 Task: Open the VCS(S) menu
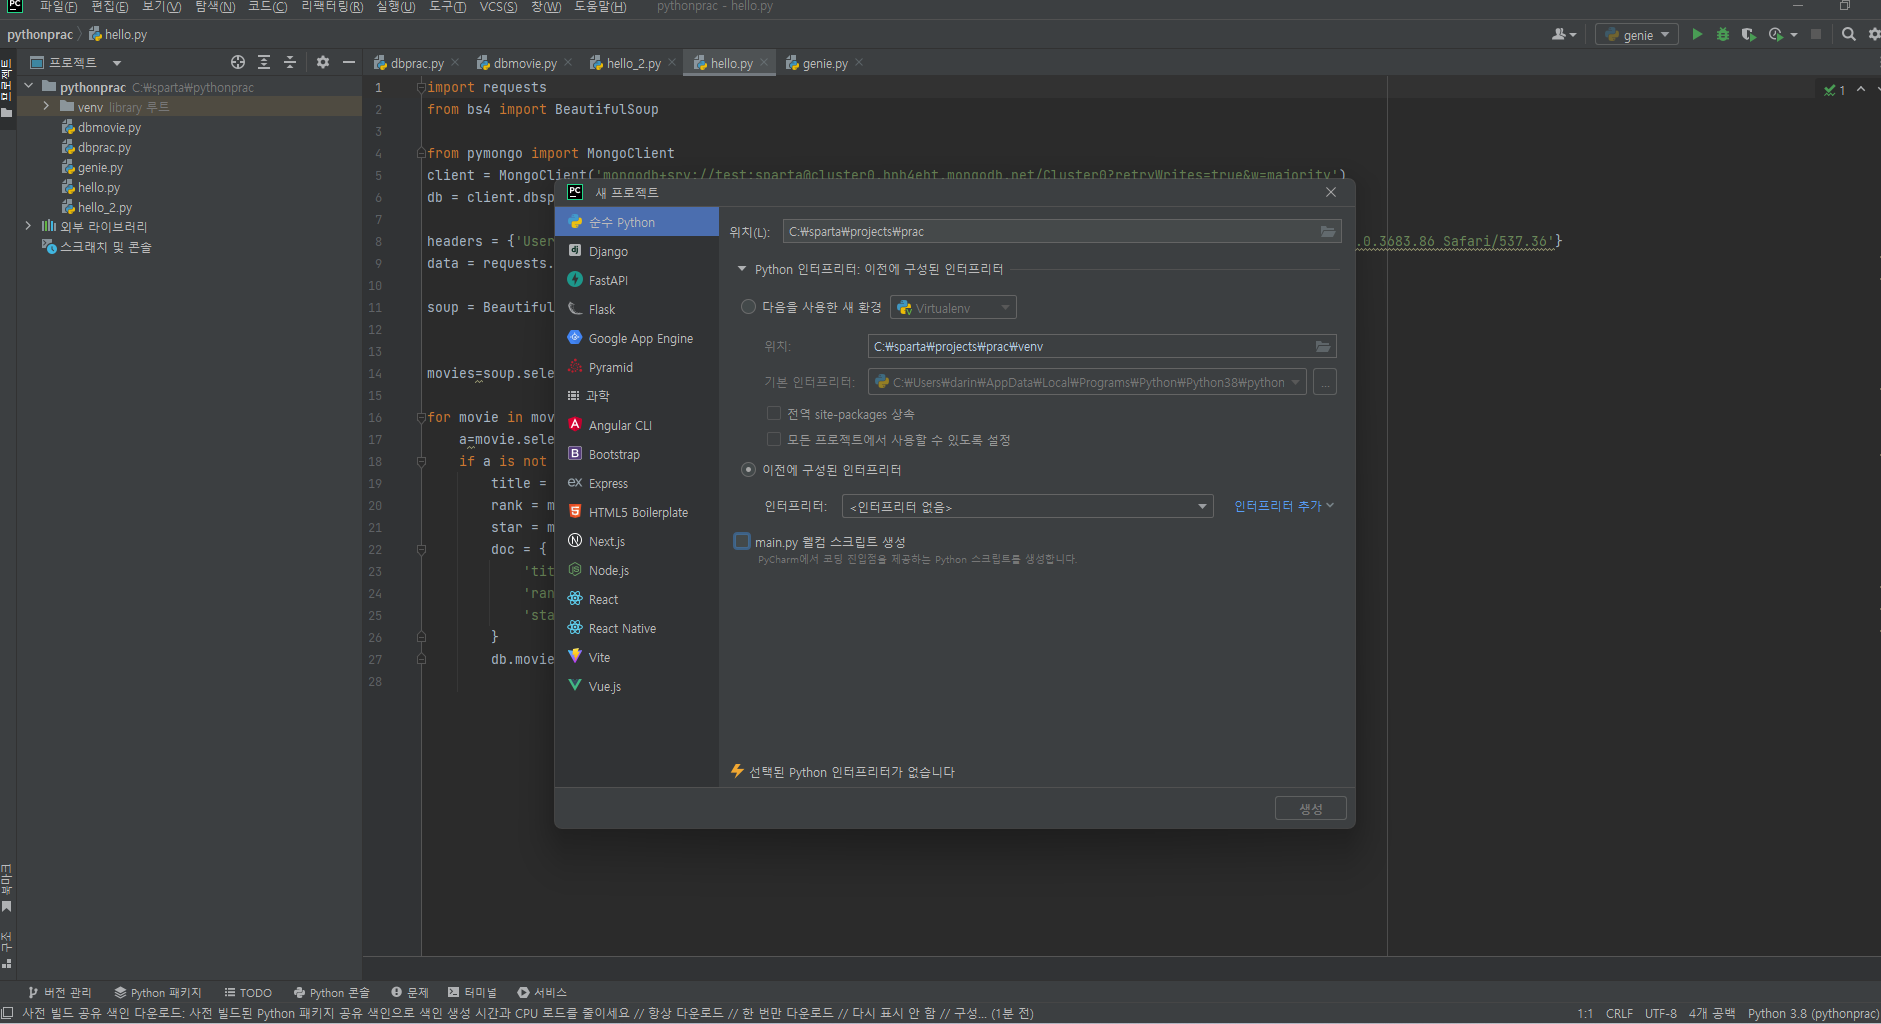pyautogui.click(x=498, y=7)
